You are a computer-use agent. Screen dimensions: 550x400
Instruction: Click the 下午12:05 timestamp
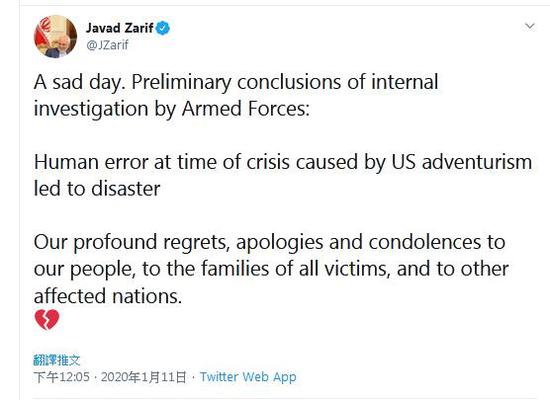coord(62,377)
